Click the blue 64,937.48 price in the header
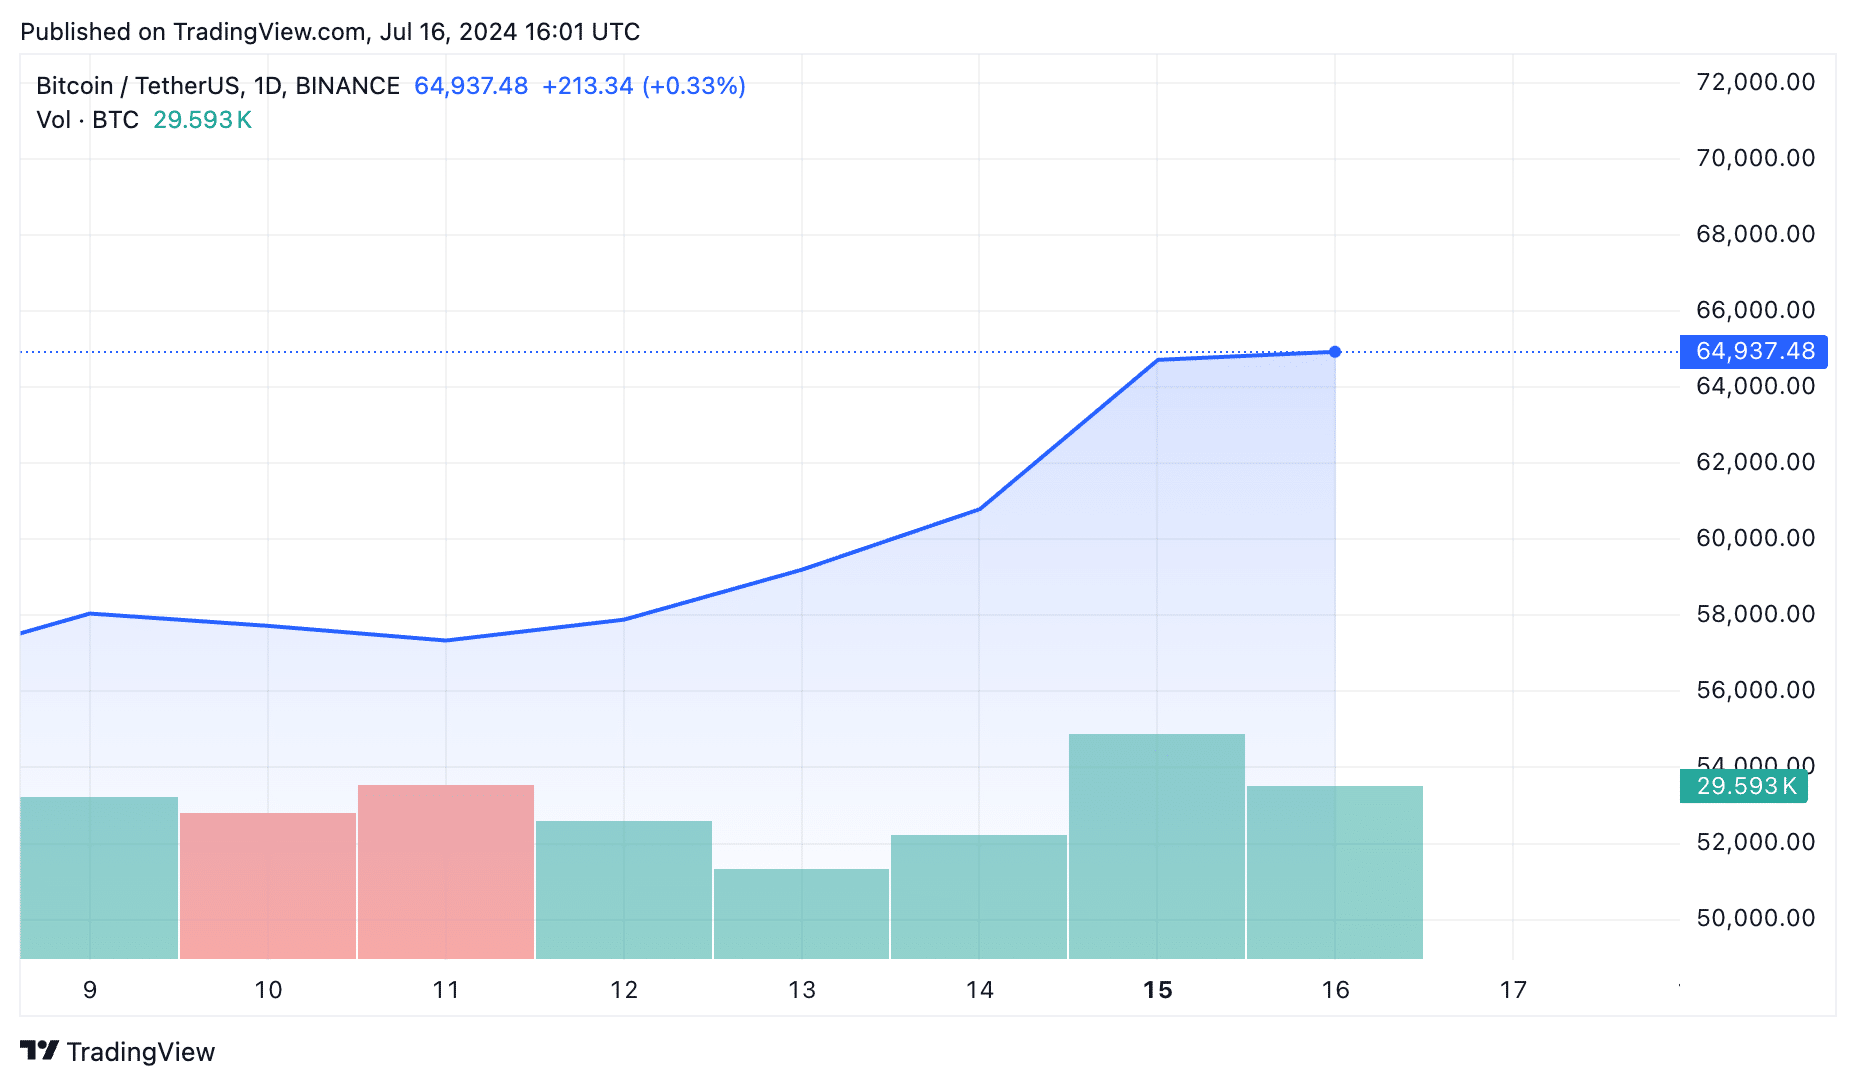 pyautogui.click(x=471, y=86)
